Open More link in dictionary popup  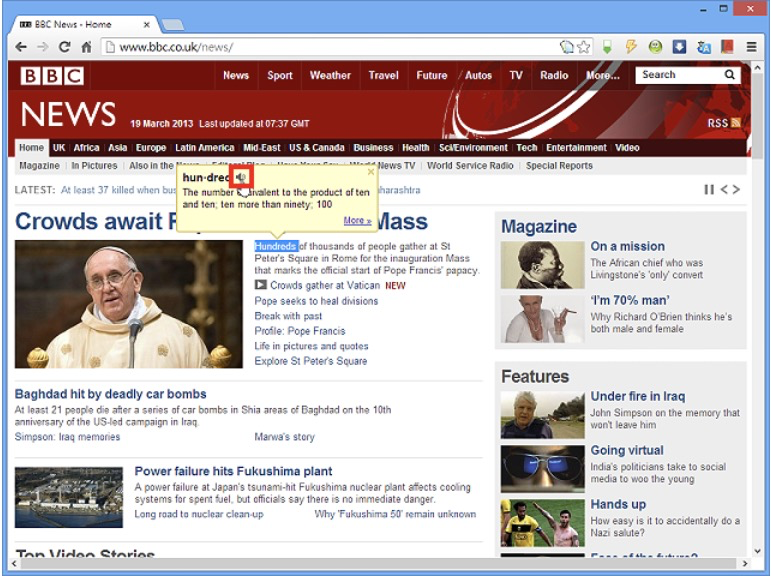pyautogui.click(x=357, y=221)
